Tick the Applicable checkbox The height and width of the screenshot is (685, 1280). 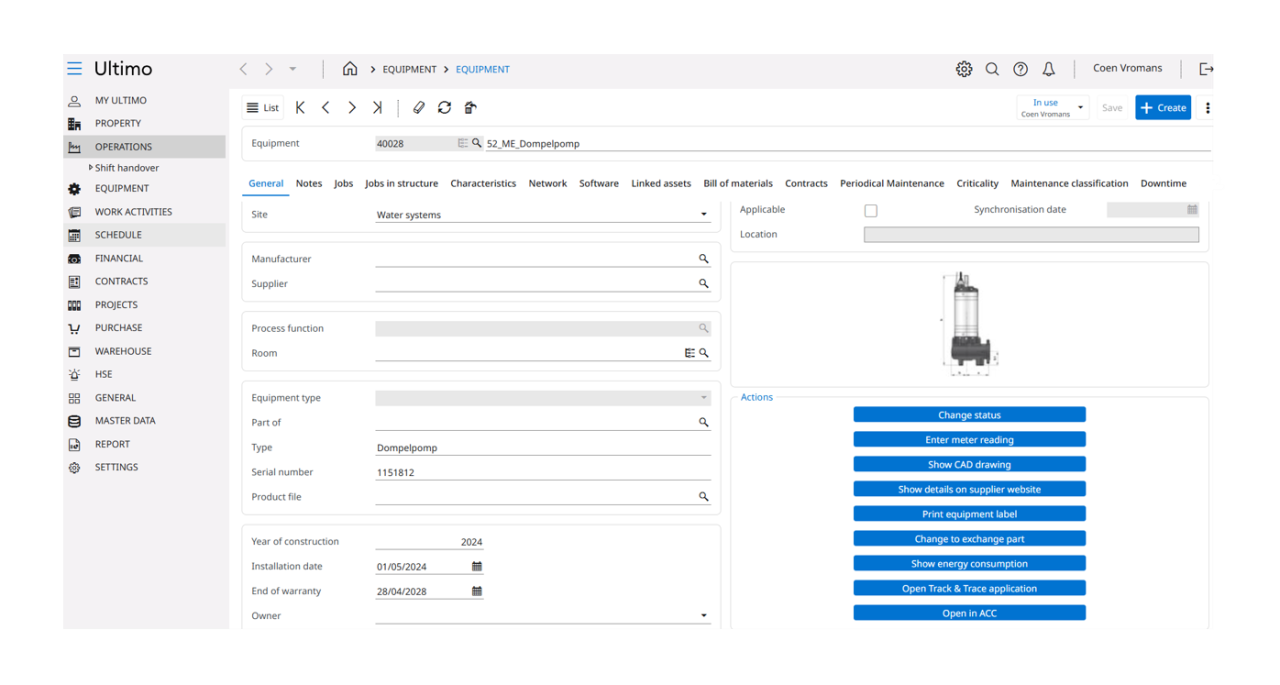(x=871, y=211)
